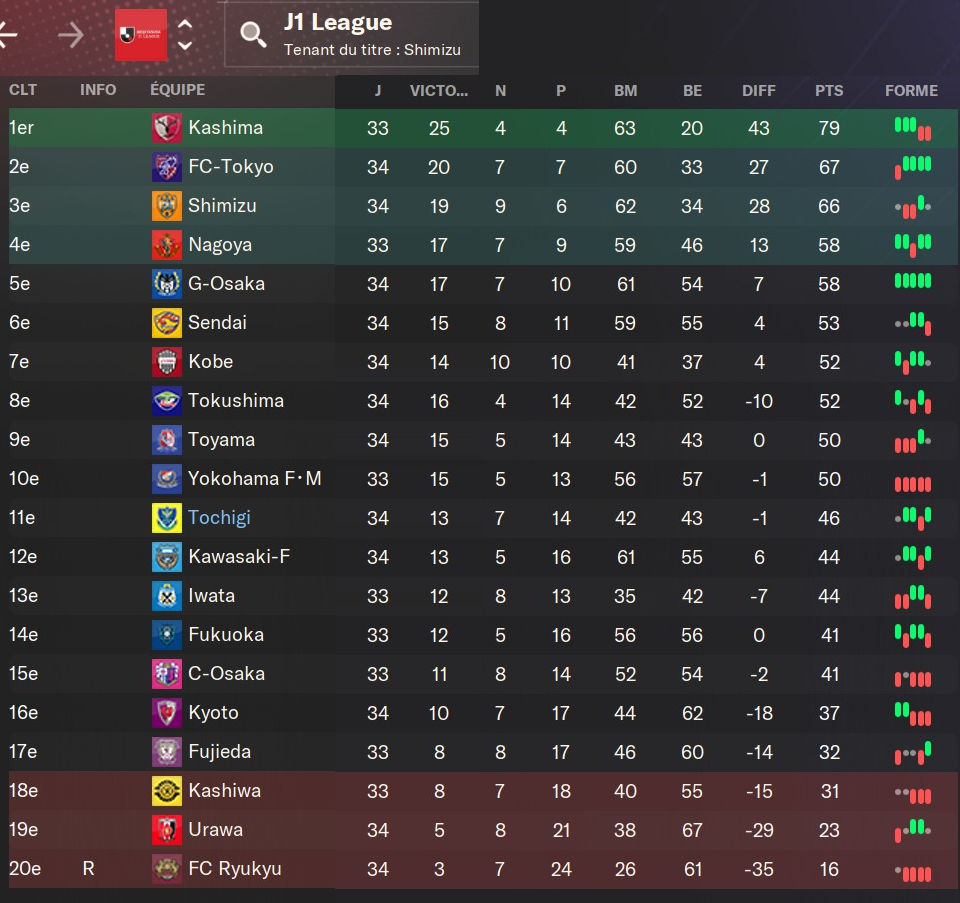Open the Shimizu team name
Viewport: 960px width, 903px height.
[x=222, y=206]
